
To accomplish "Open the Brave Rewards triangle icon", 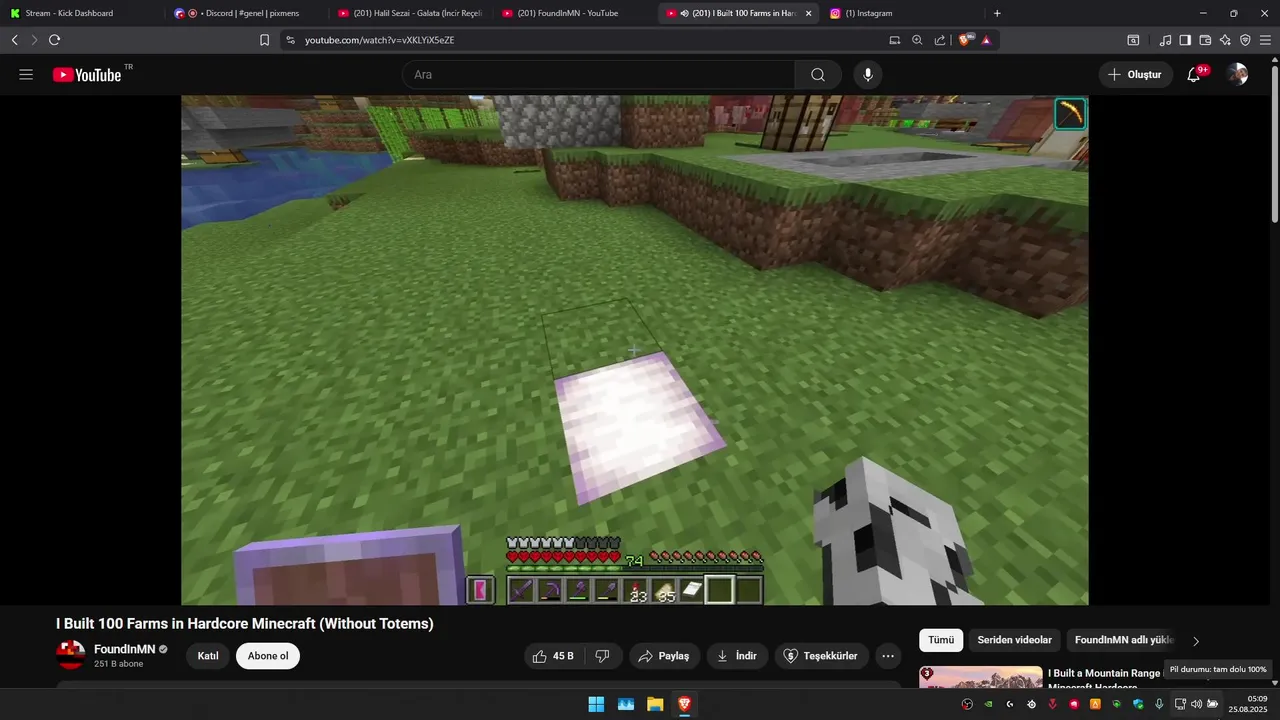I will coord(986,40).
